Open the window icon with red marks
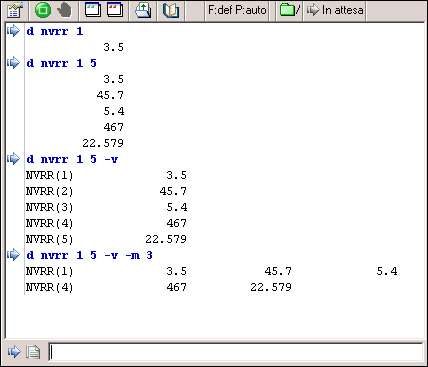428x367 pixels. point(115,10)
